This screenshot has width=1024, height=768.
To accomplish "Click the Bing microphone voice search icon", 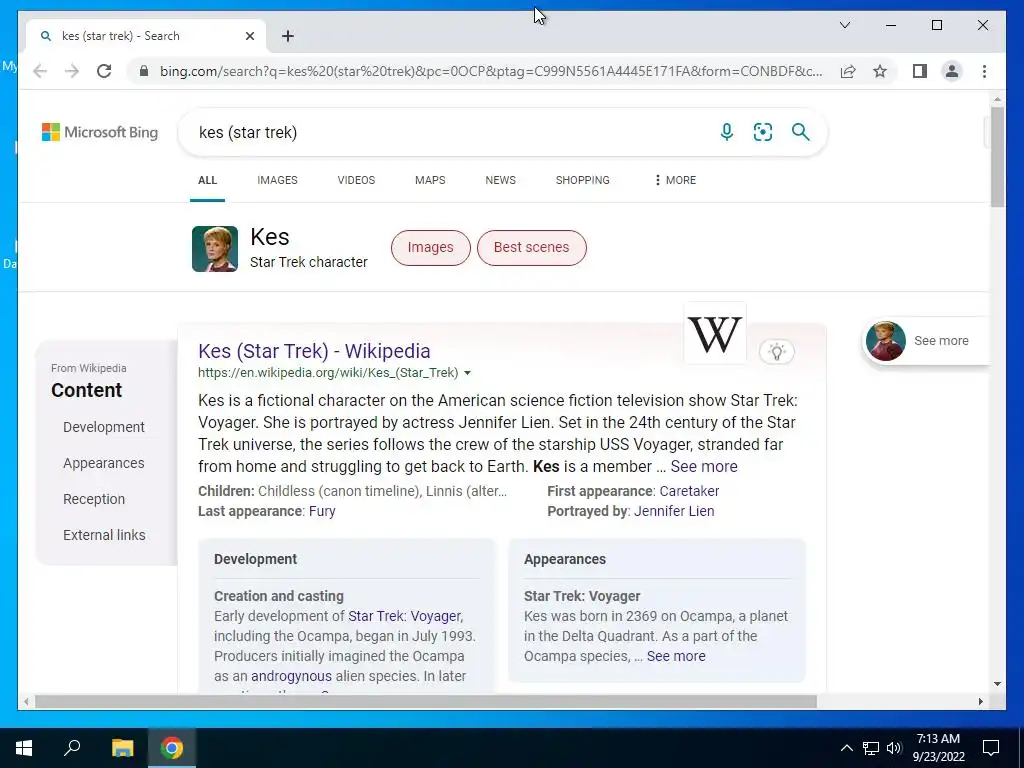I will click(x=726, y=132).
